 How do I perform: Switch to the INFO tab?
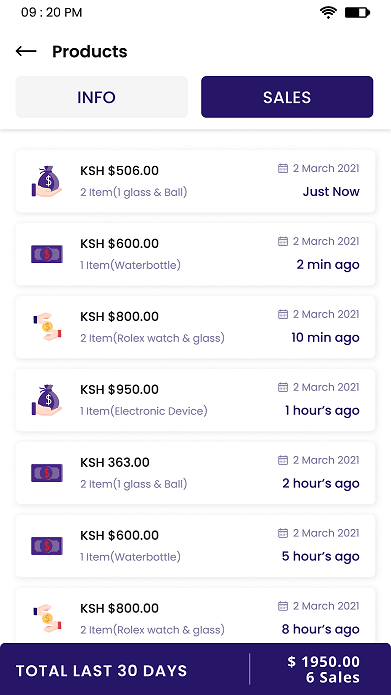point(102,97)
